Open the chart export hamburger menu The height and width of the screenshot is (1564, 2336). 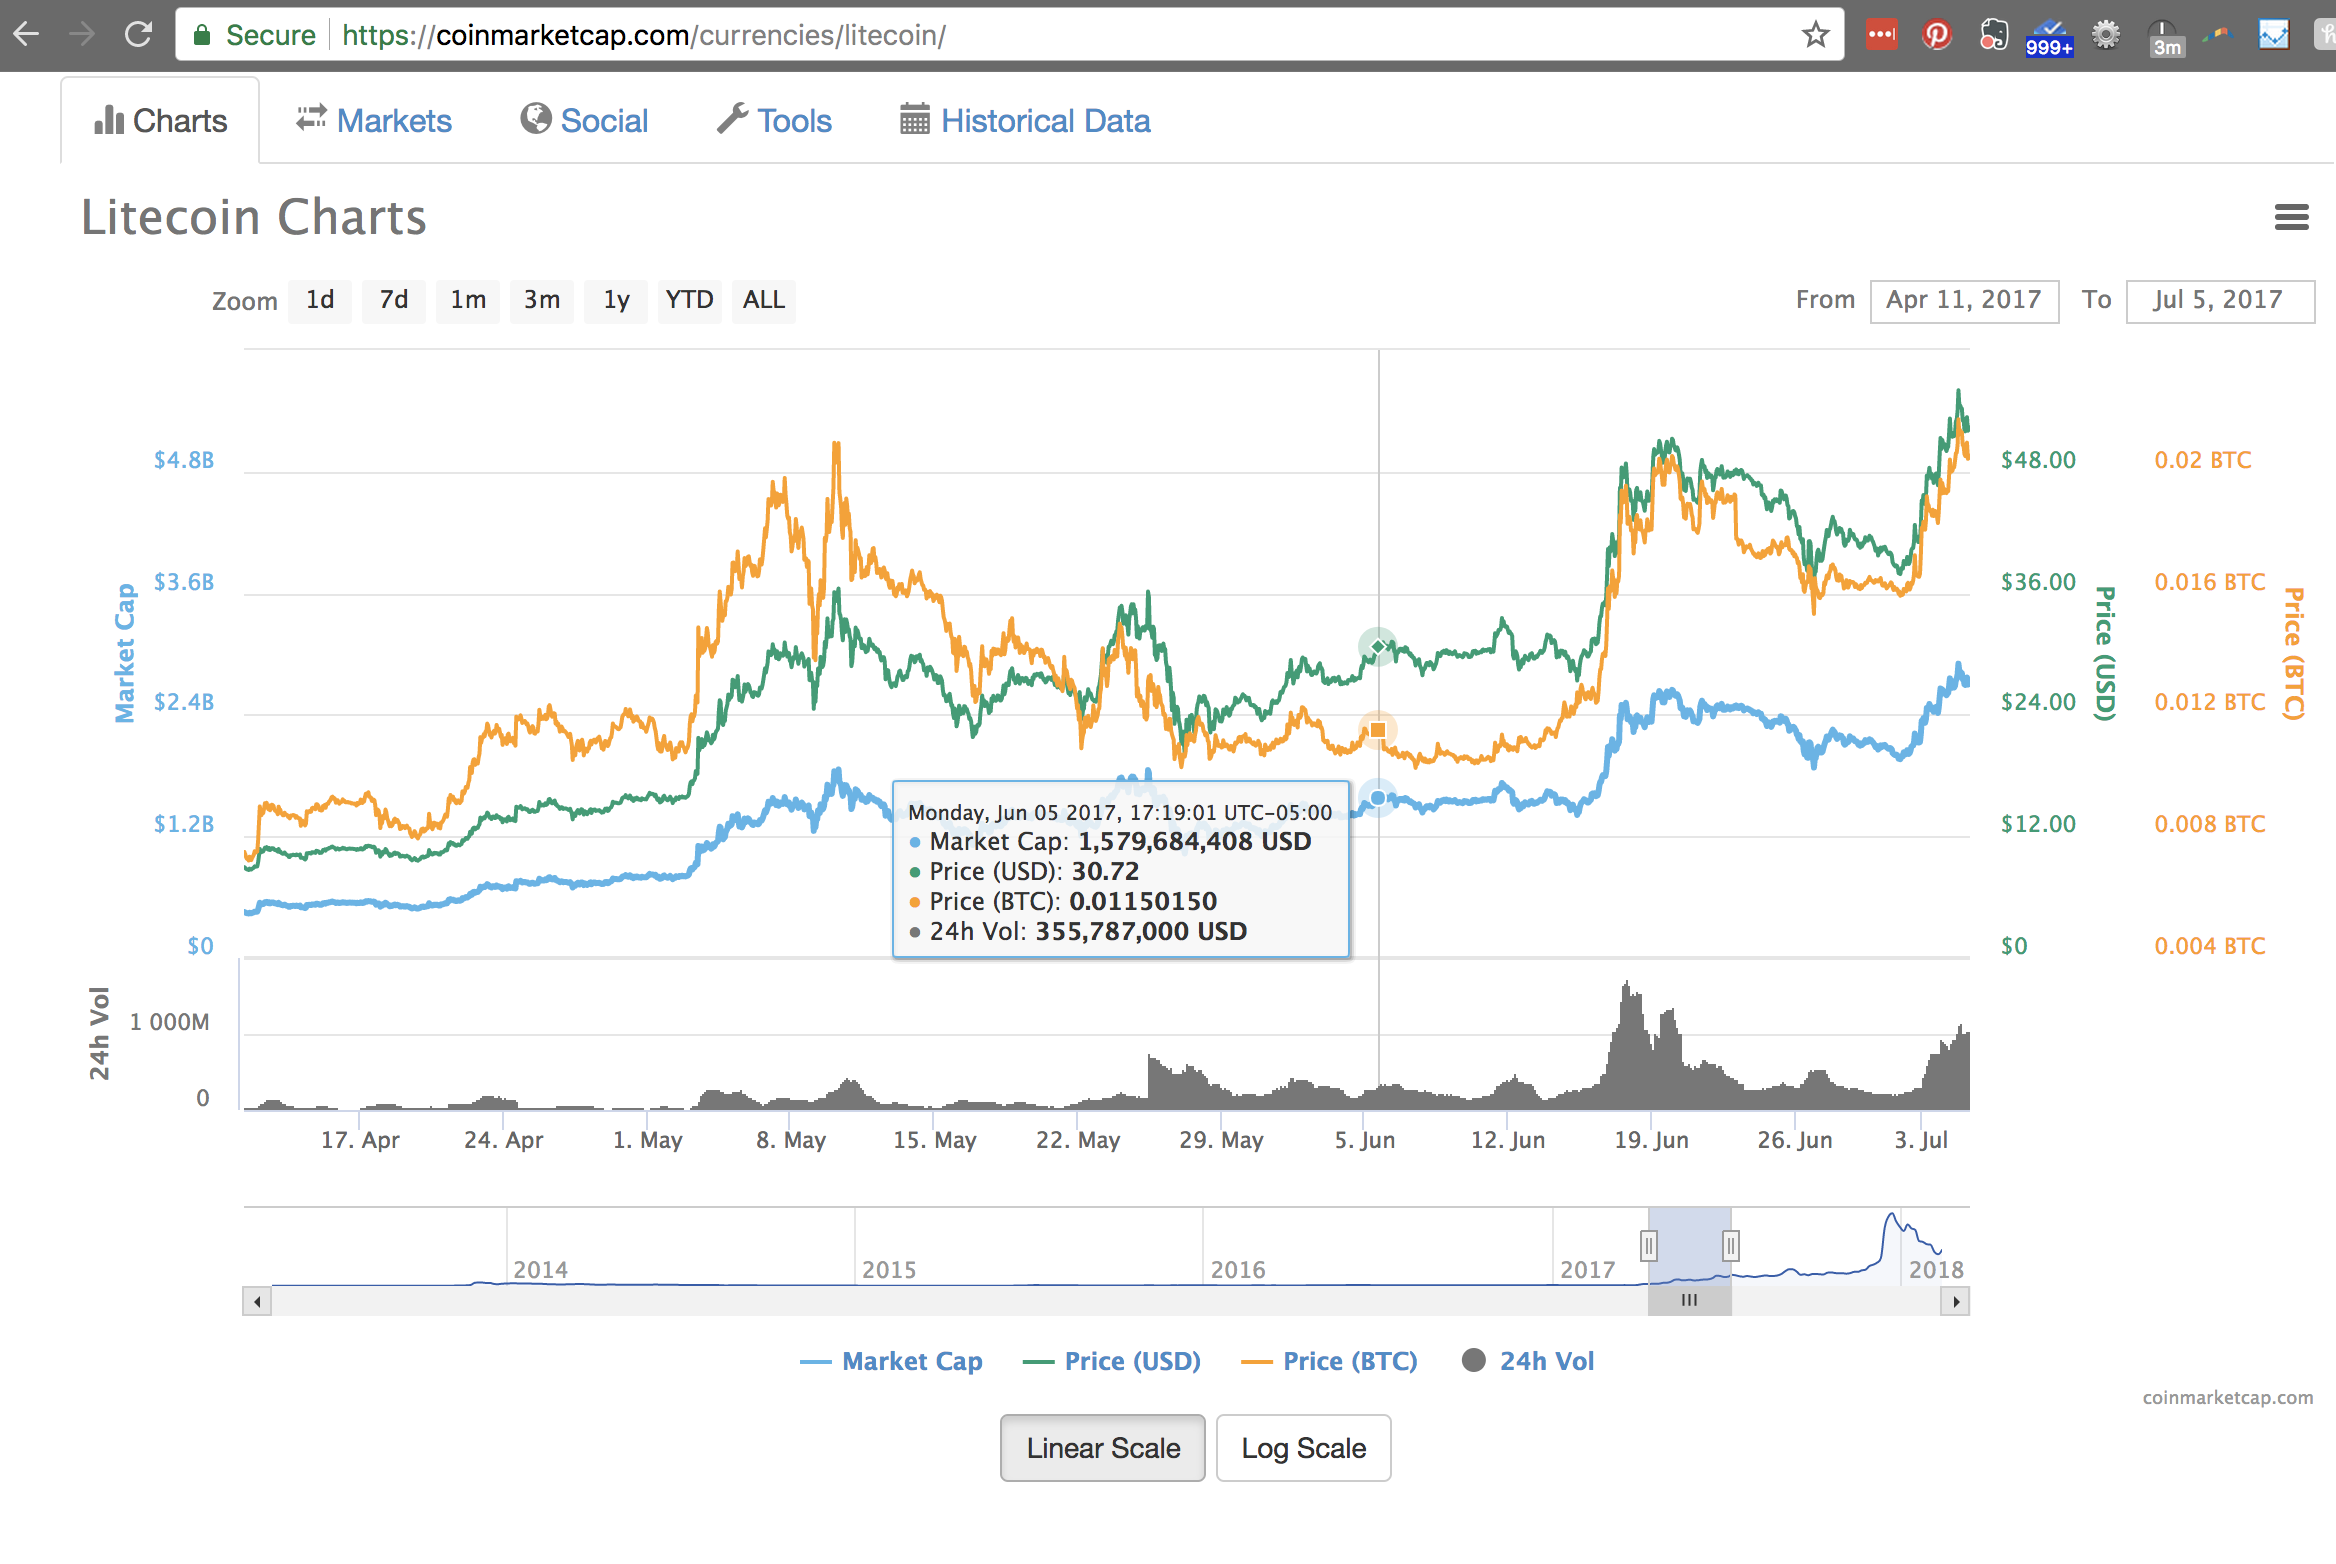2291,217
